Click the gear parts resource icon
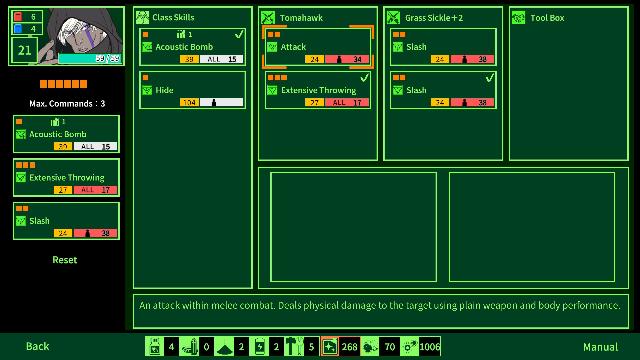The image size is (640, 360). tap(409, 347)
